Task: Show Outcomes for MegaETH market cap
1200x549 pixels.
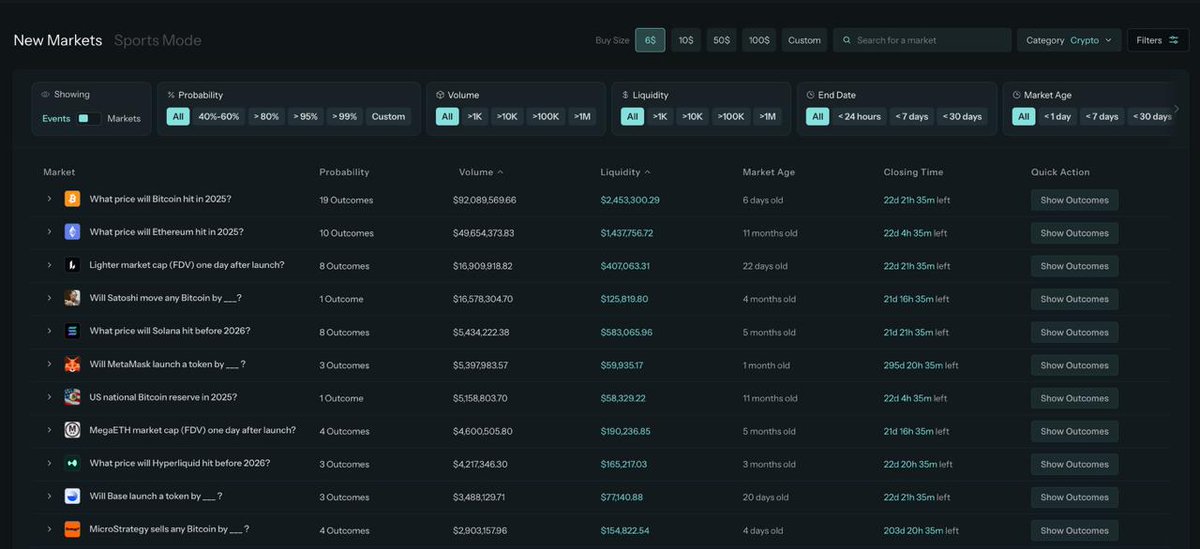Action: click(x=1074, y=431)
